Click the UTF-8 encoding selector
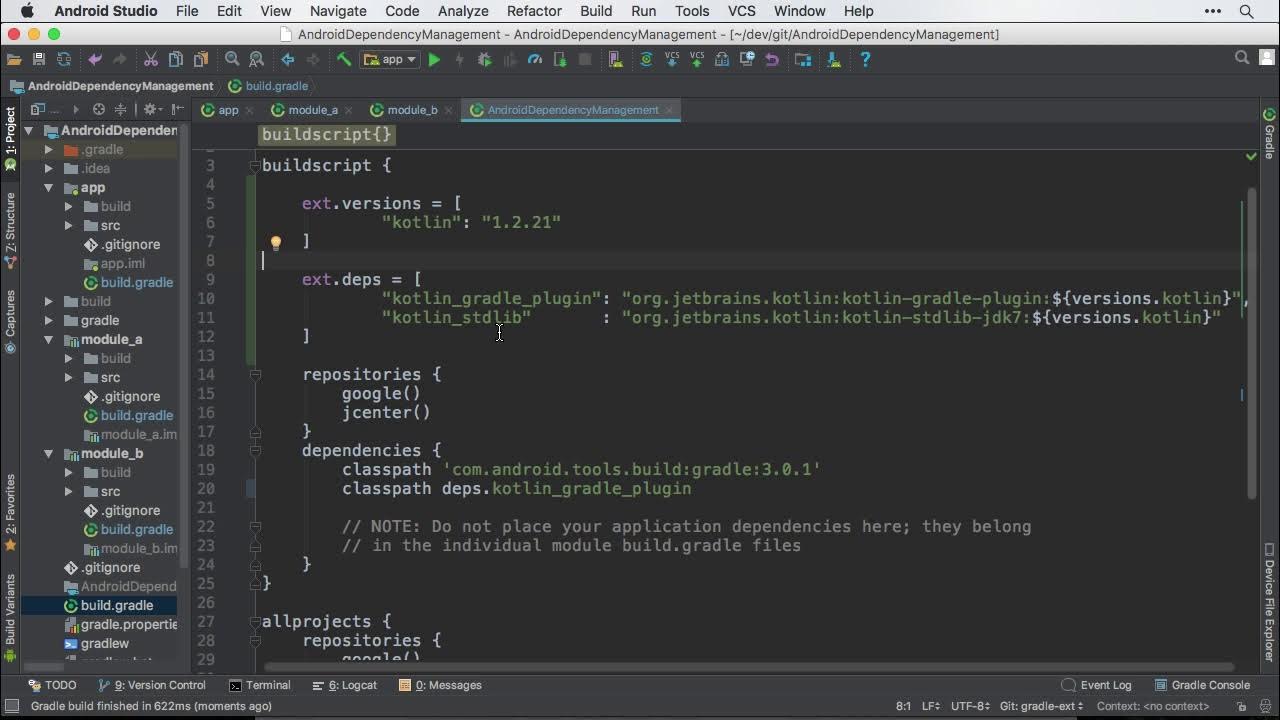 (969, 706)
